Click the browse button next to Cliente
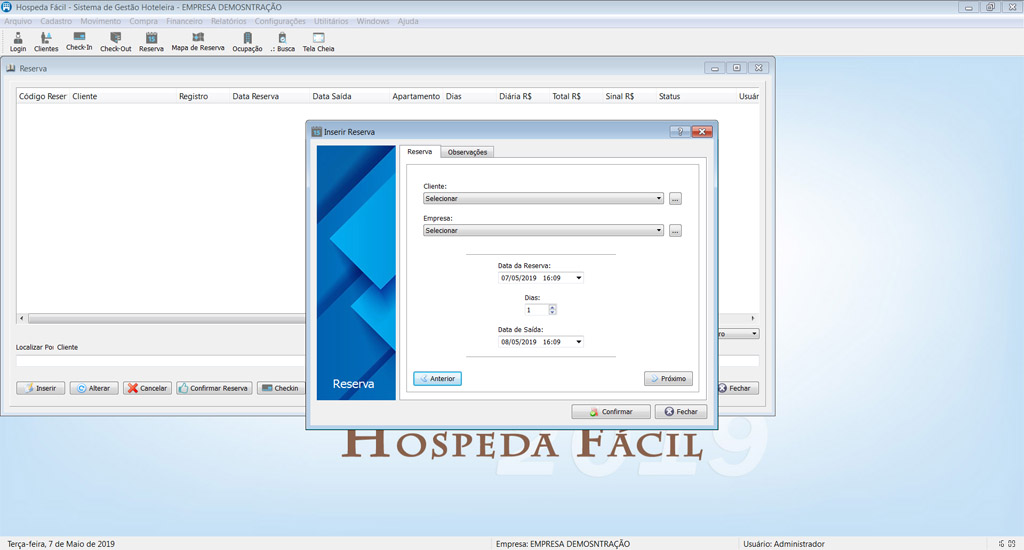Viewport: 1024px width, 550px height. click(675, 199)
